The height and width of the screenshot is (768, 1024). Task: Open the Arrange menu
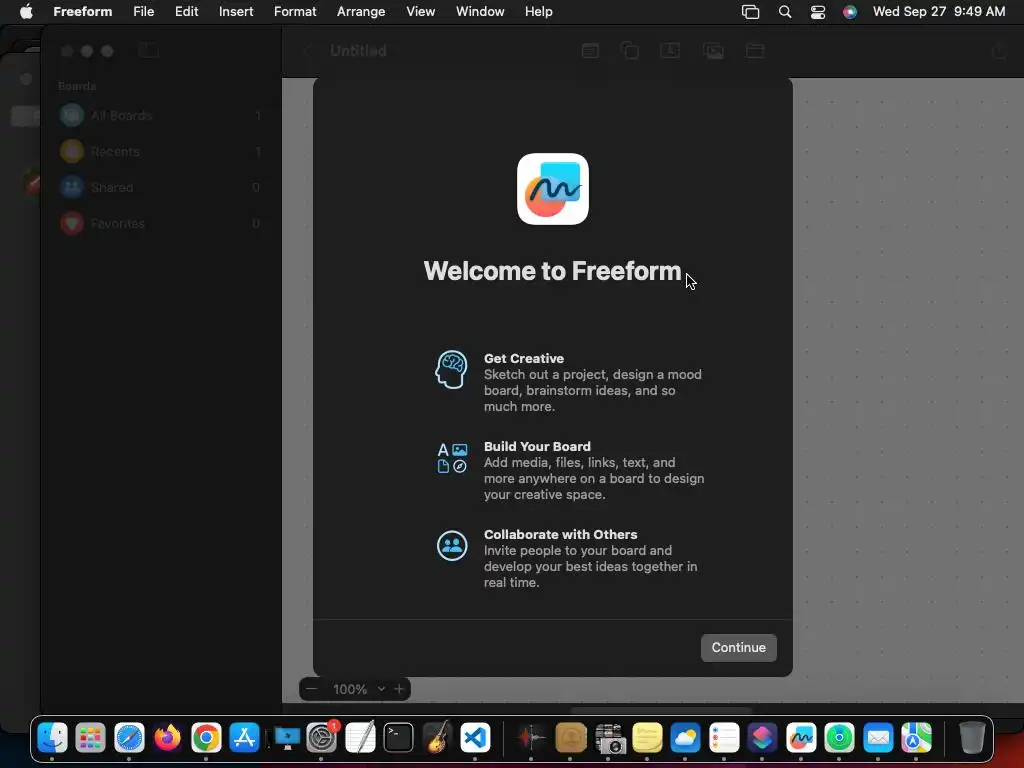click(x=361, y=11)
